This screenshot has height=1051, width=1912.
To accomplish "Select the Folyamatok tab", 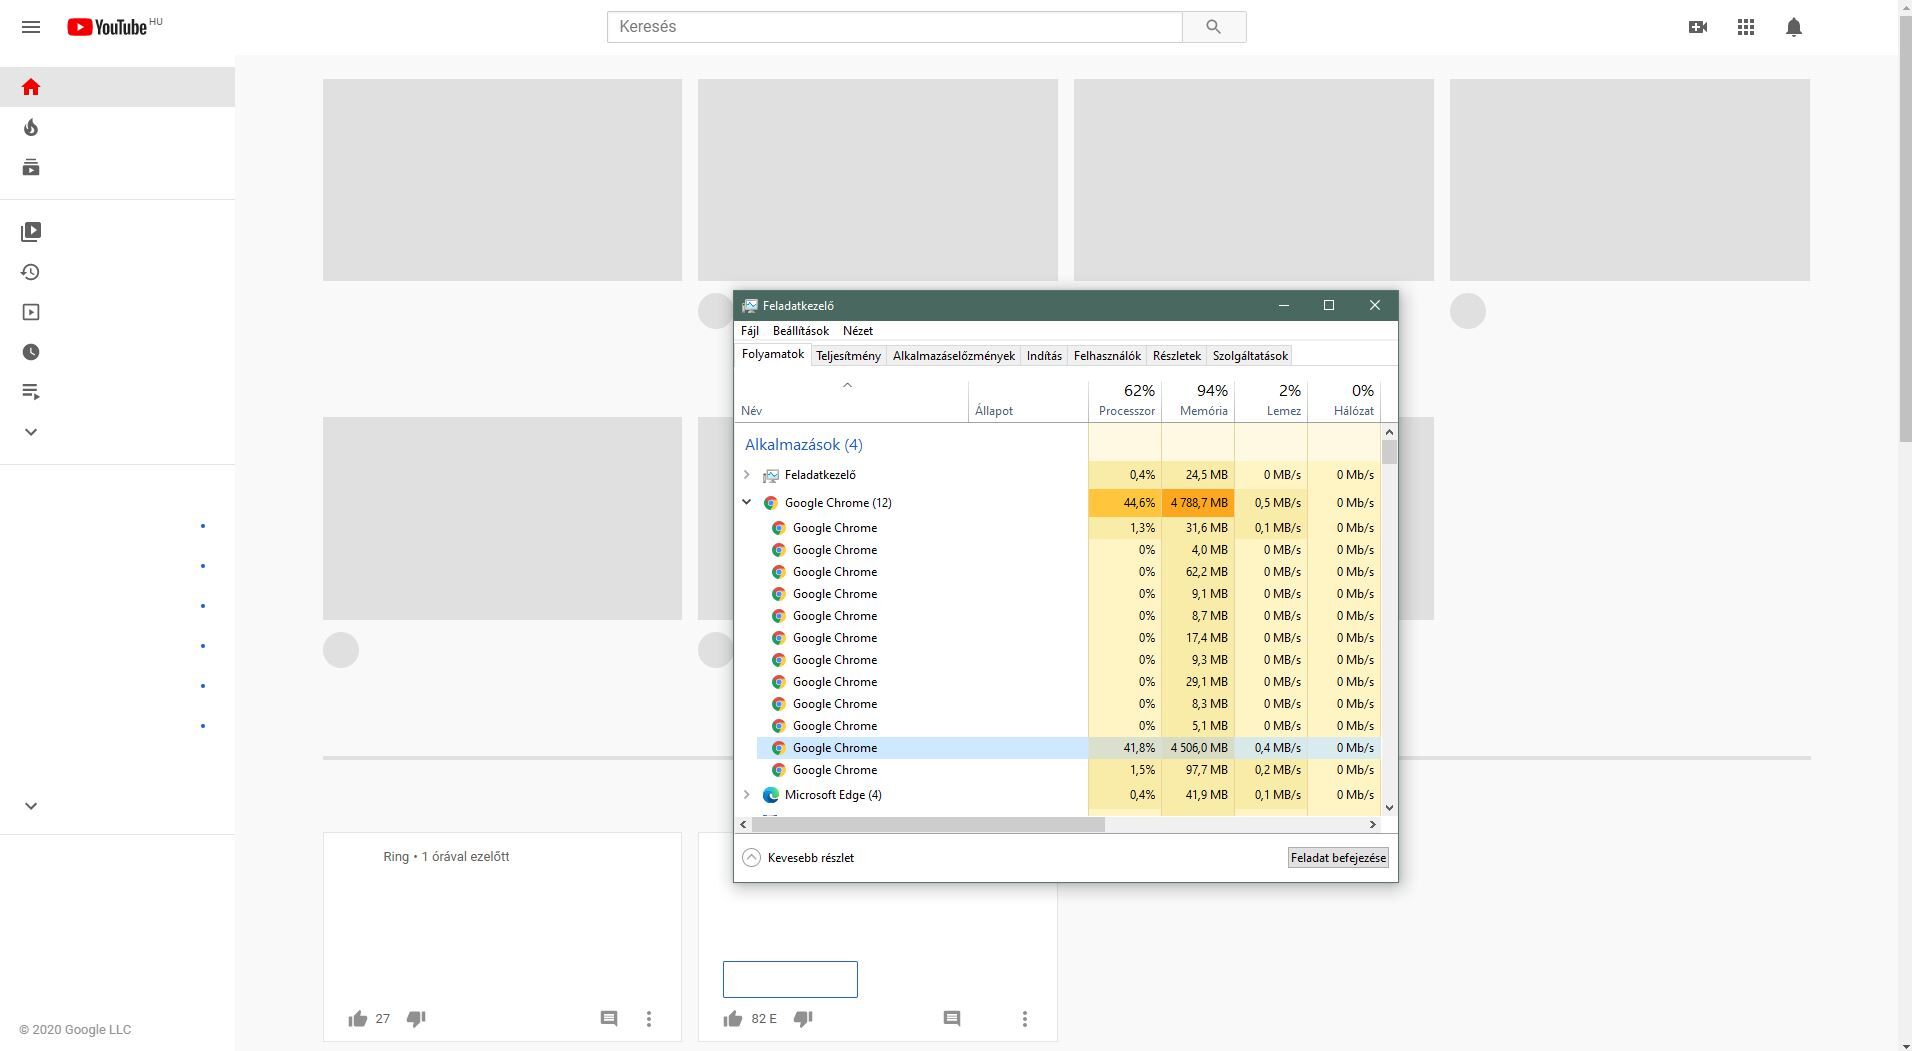I will point(773,355).
